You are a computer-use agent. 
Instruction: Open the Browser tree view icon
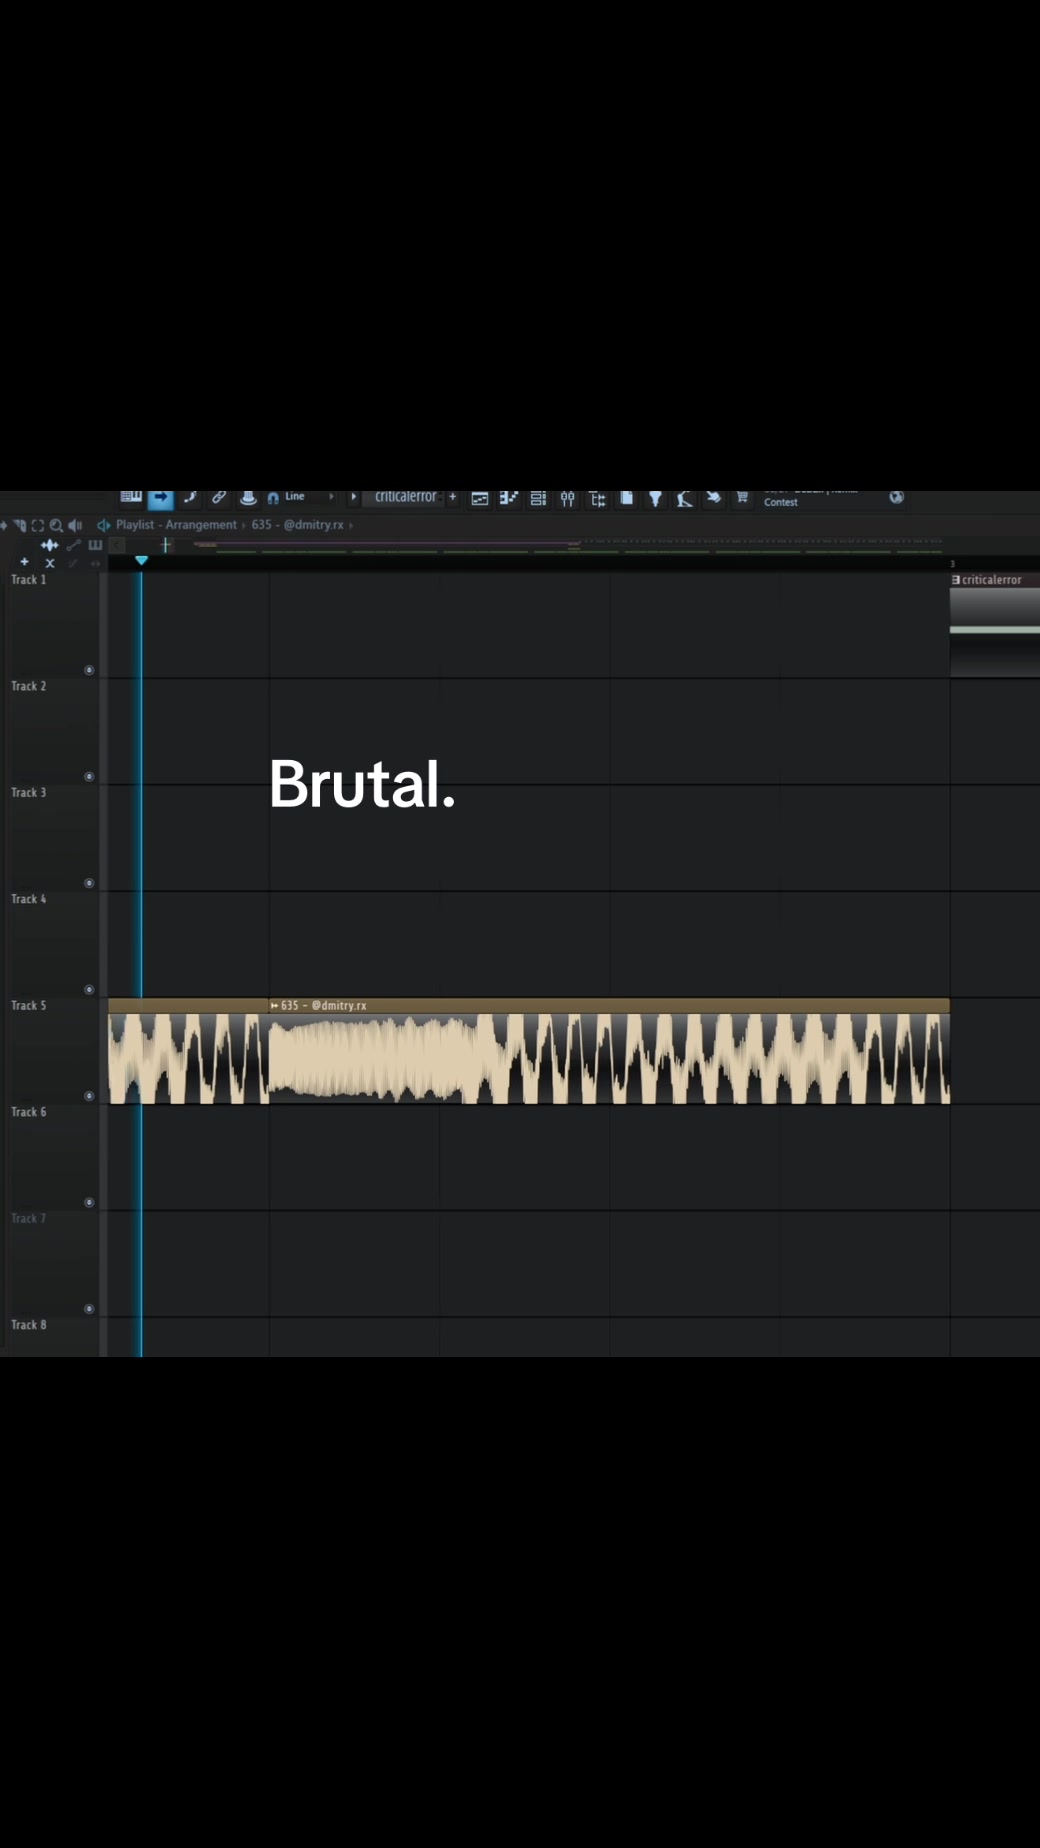click(x=597, y=498)
